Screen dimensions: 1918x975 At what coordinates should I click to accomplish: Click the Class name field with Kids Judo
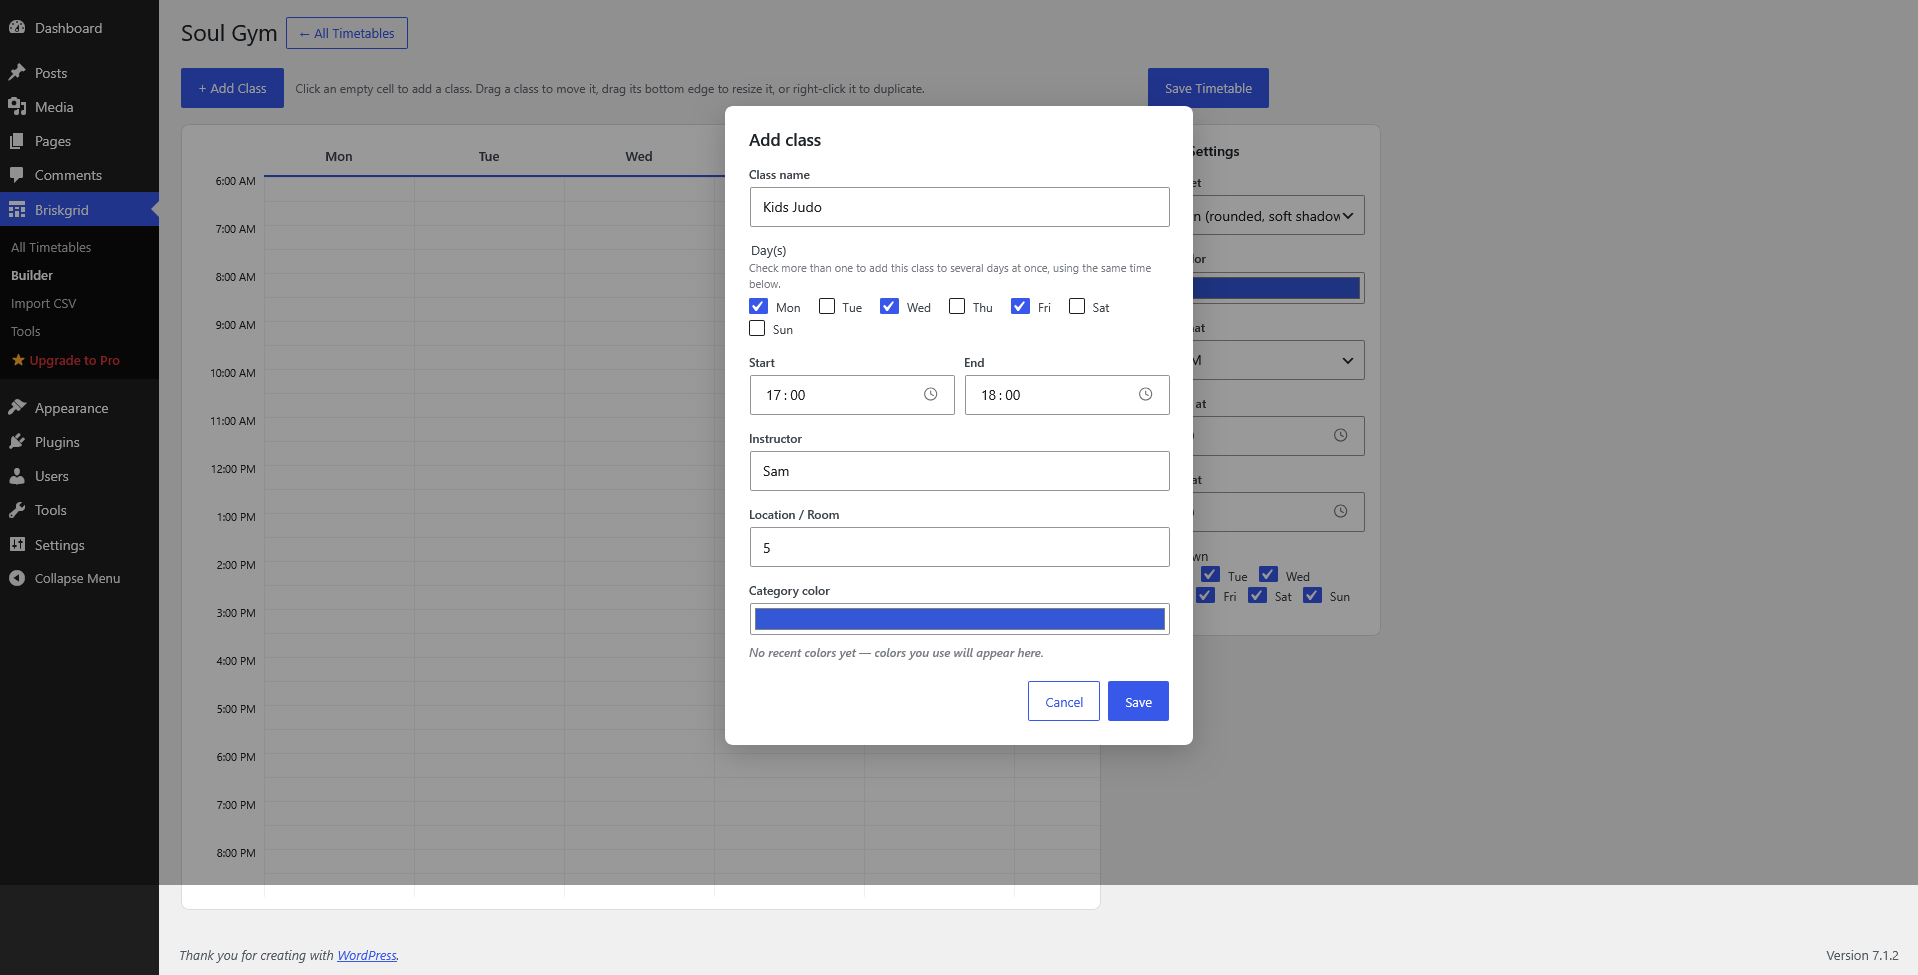click(x=960, y=207)
